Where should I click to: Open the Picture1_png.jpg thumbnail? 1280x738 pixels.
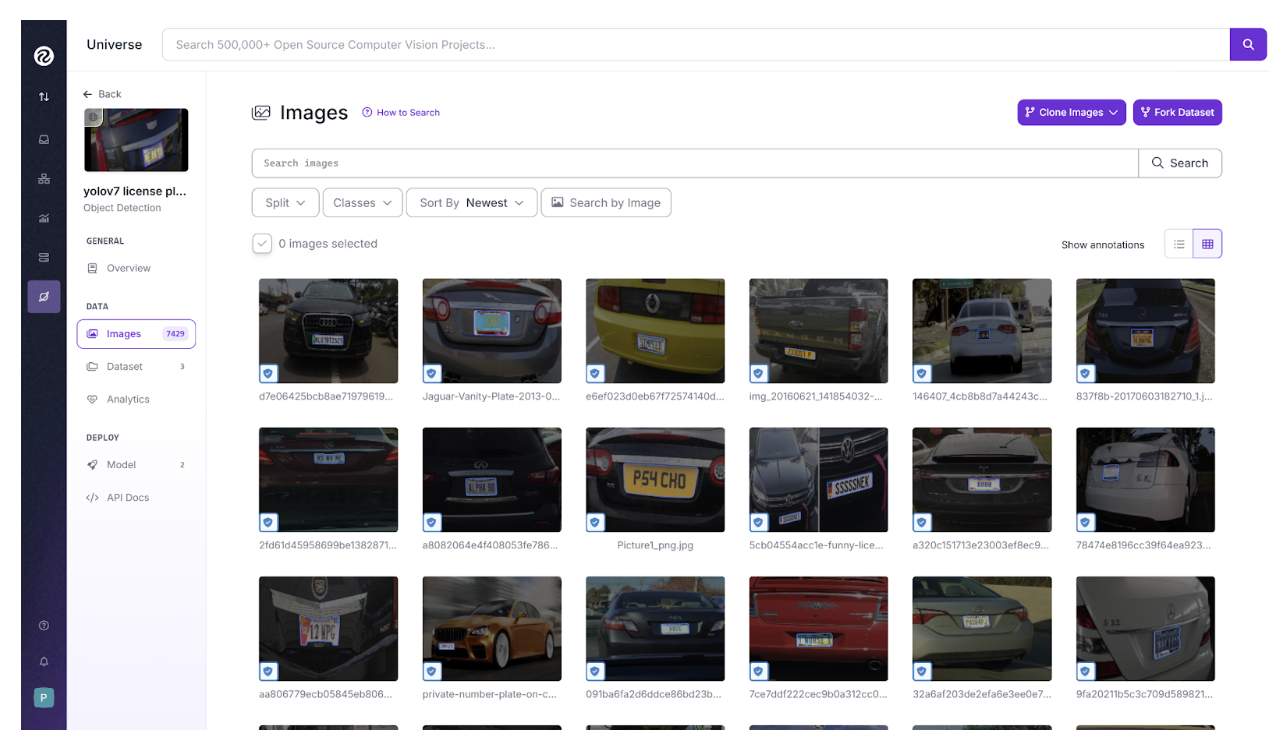pyautogui.click(x=655, y=480)
